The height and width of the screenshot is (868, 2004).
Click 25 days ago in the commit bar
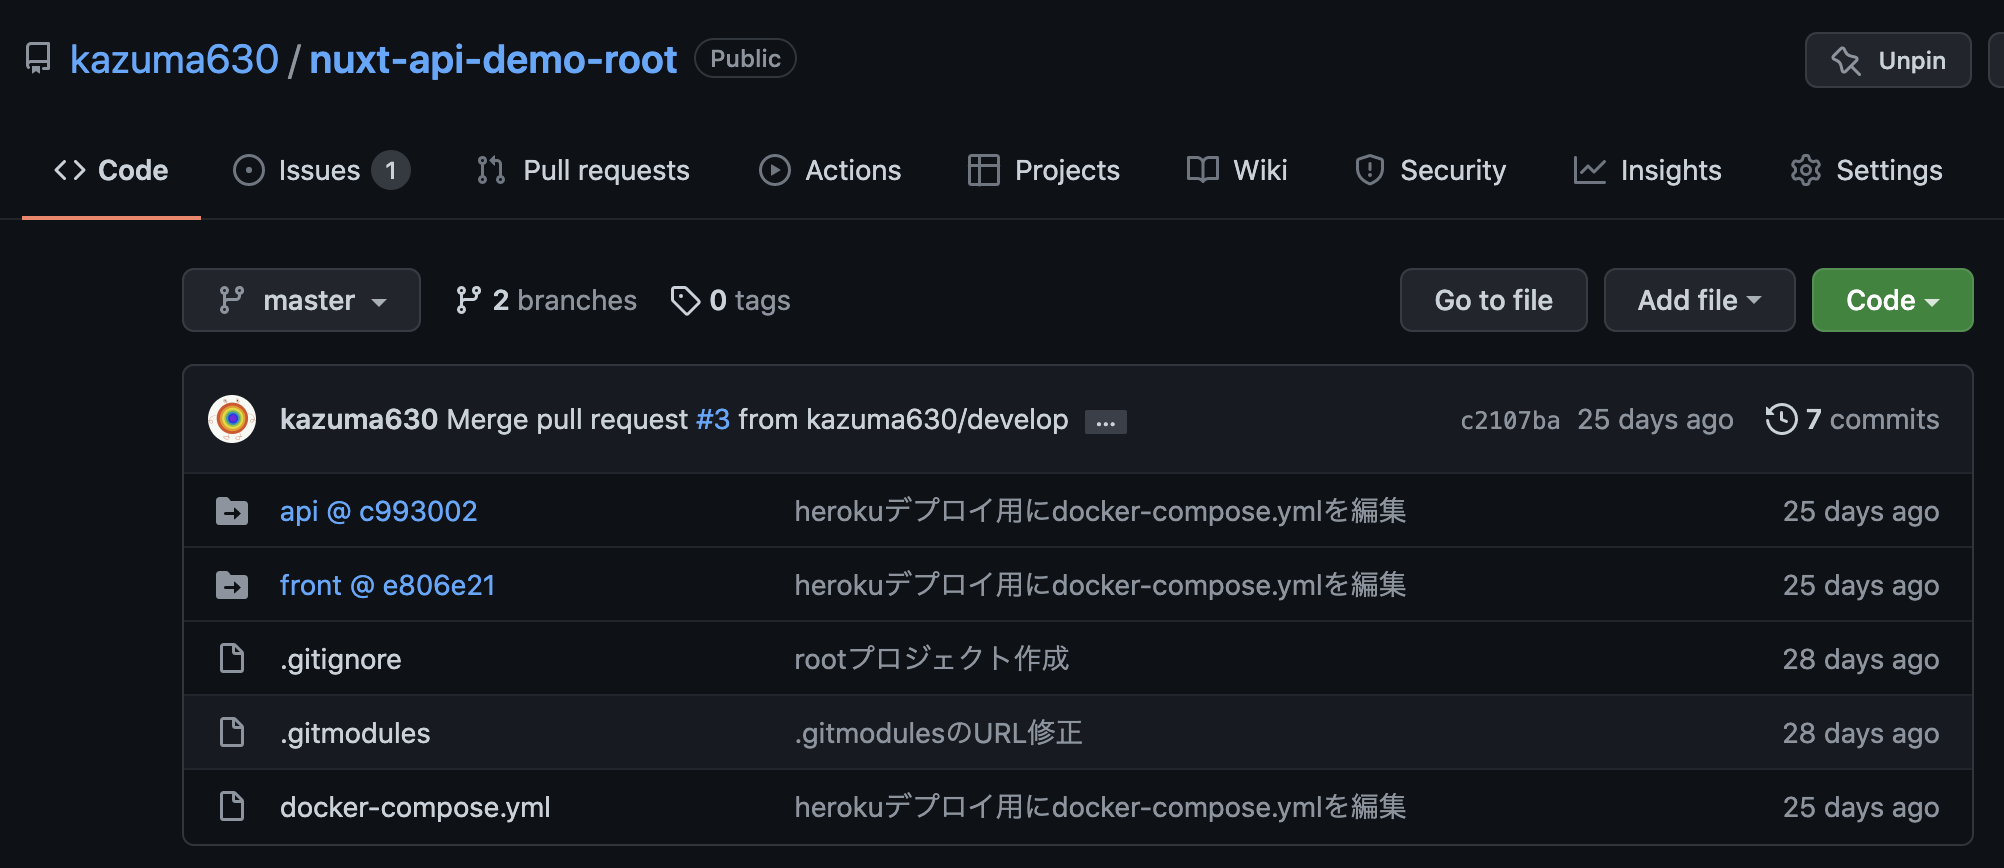1655,419
